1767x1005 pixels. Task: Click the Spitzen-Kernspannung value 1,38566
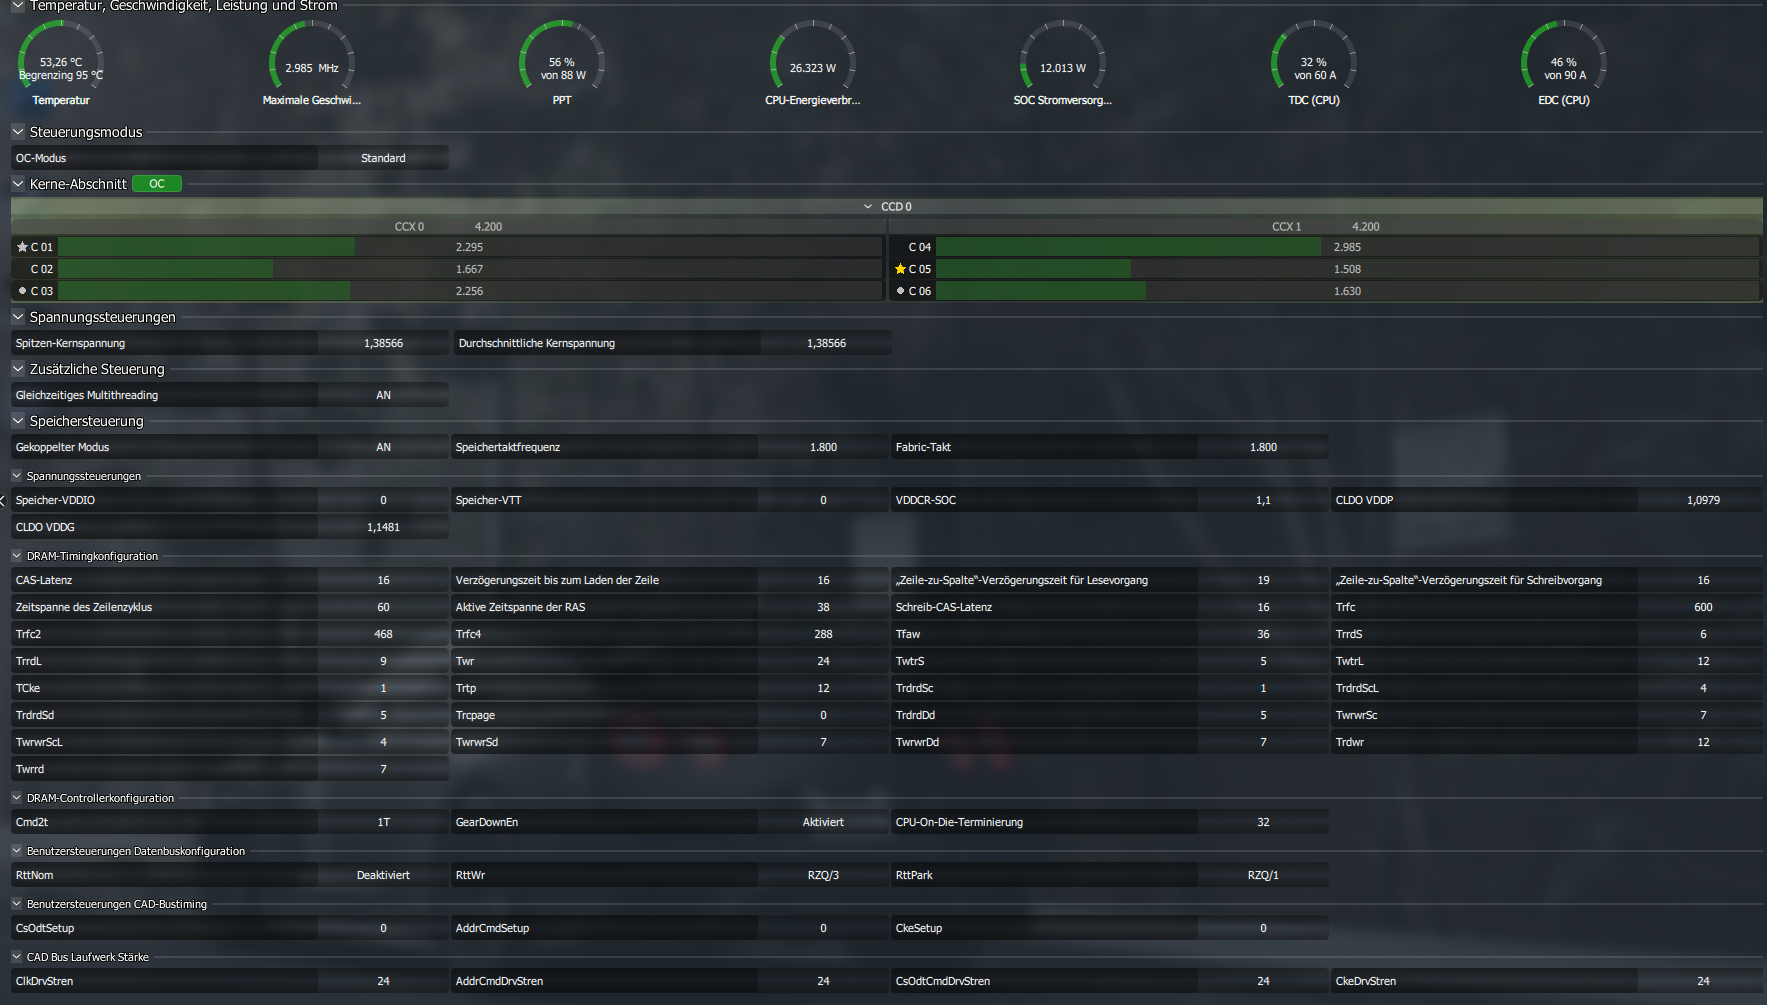(x=383, y=343)
